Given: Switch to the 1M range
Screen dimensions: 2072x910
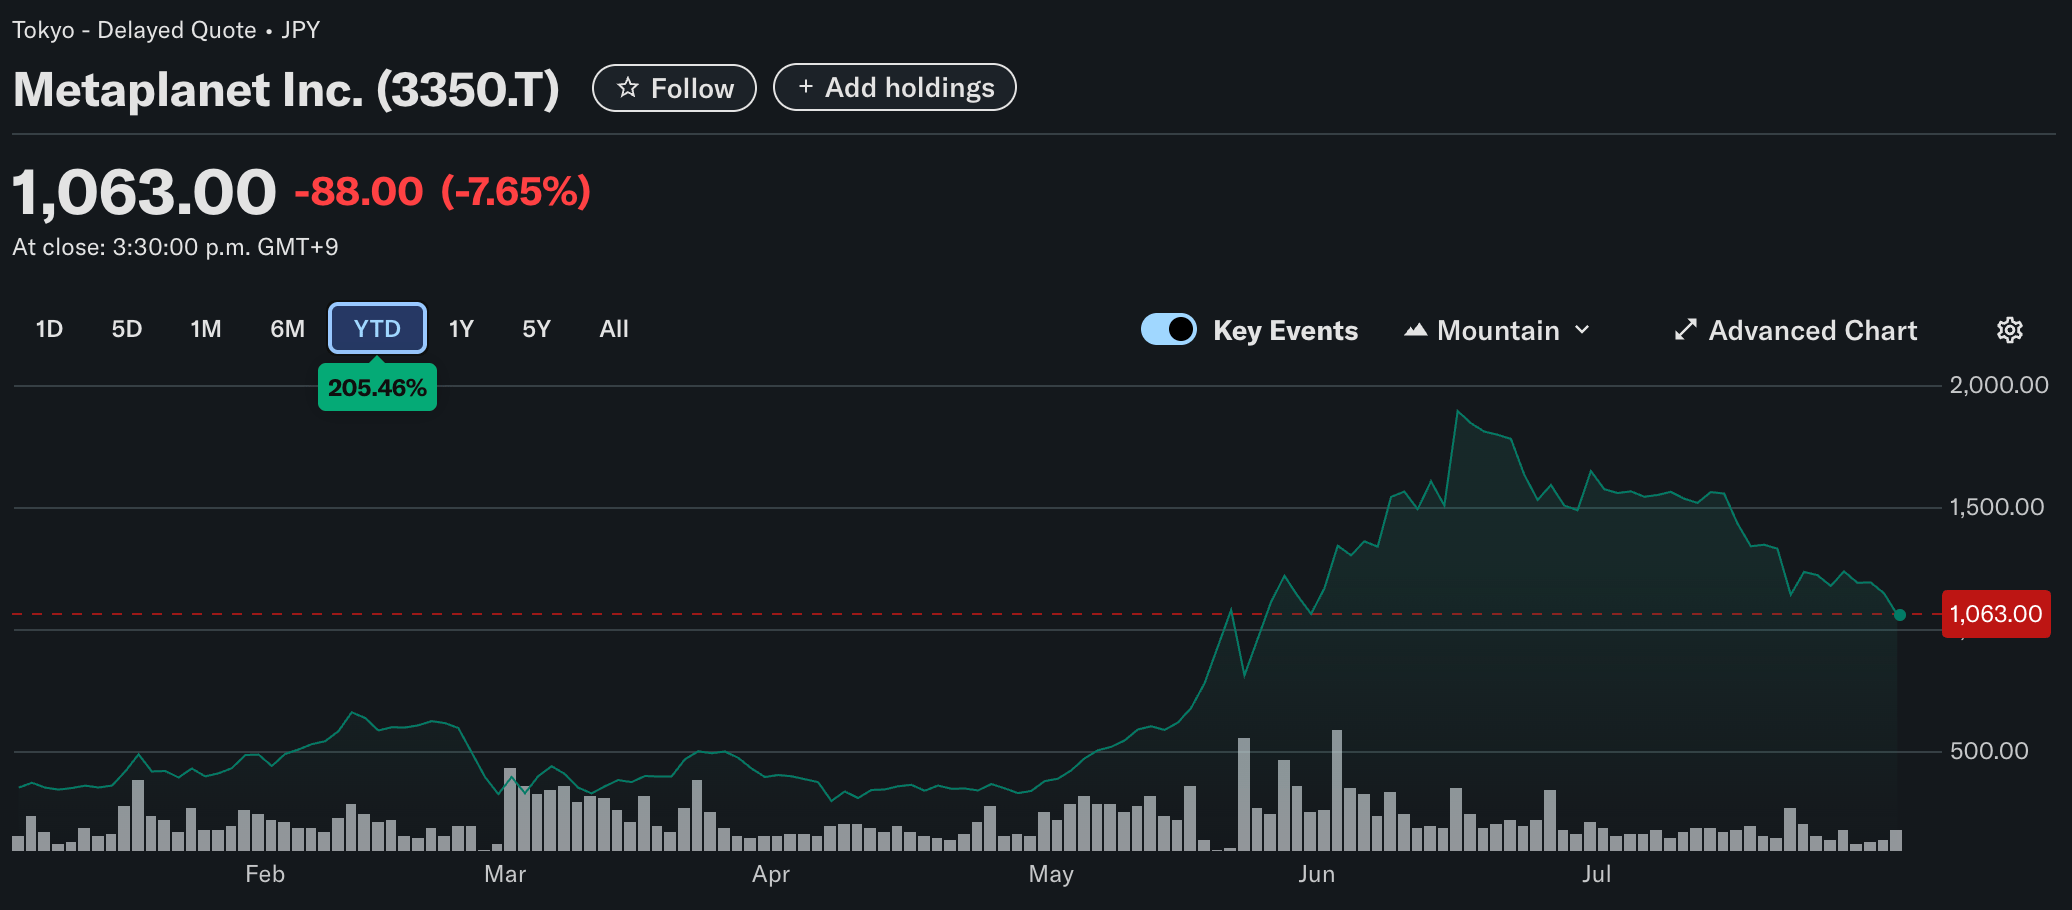Looking at the screenshot, I should tap(206, 329).
